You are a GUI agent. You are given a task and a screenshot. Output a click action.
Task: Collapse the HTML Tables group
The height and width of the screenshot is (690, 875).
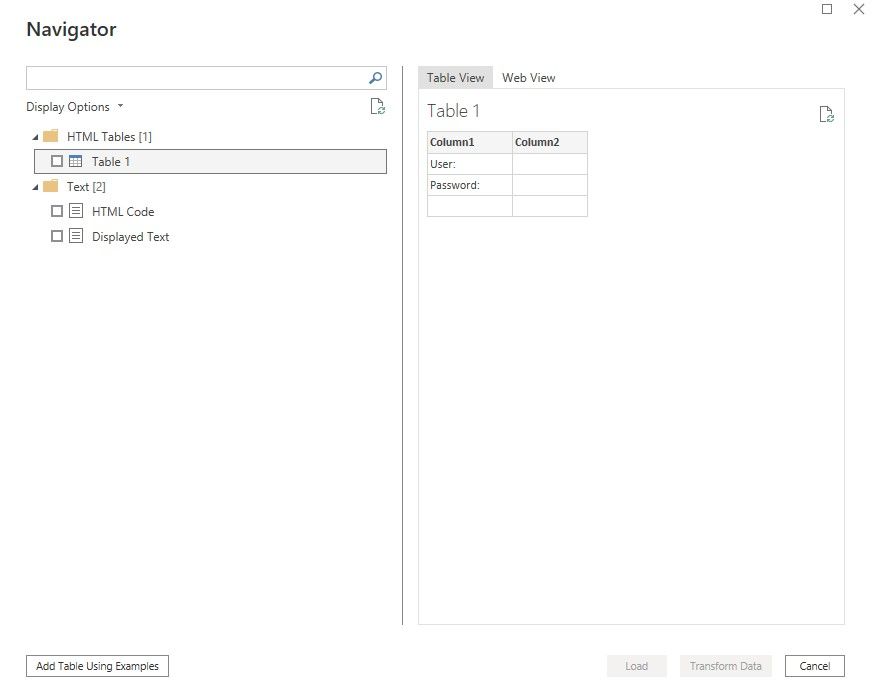pos(35,137)
